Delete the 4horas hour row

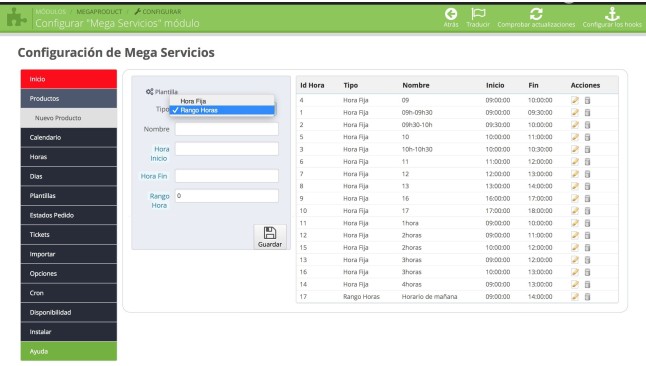coord(587,284)
